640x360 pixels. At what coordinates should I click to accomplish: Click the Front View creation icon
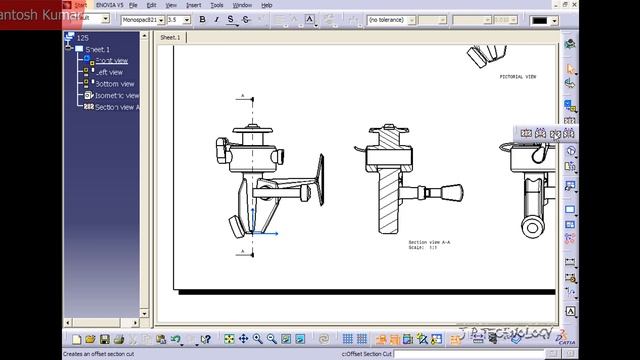coord(570,106)
